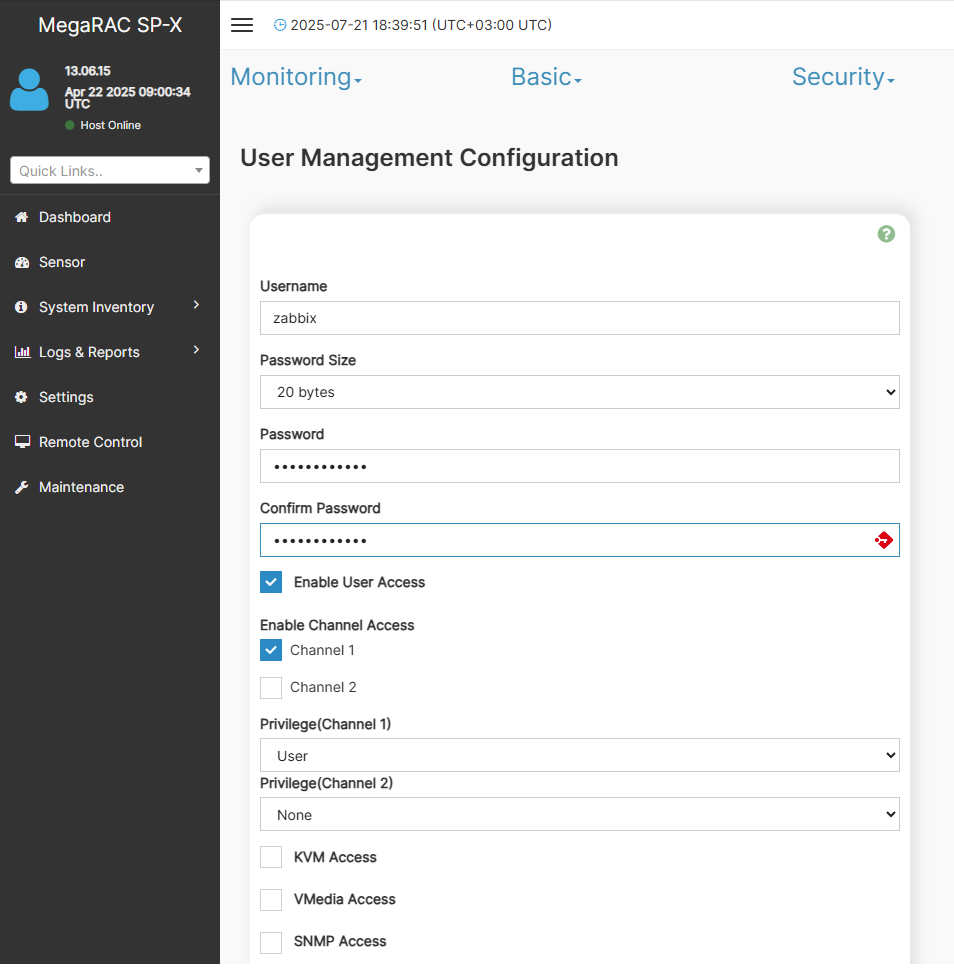
Task: Click the Enable Channel Access label
Action: coord(337,625)
